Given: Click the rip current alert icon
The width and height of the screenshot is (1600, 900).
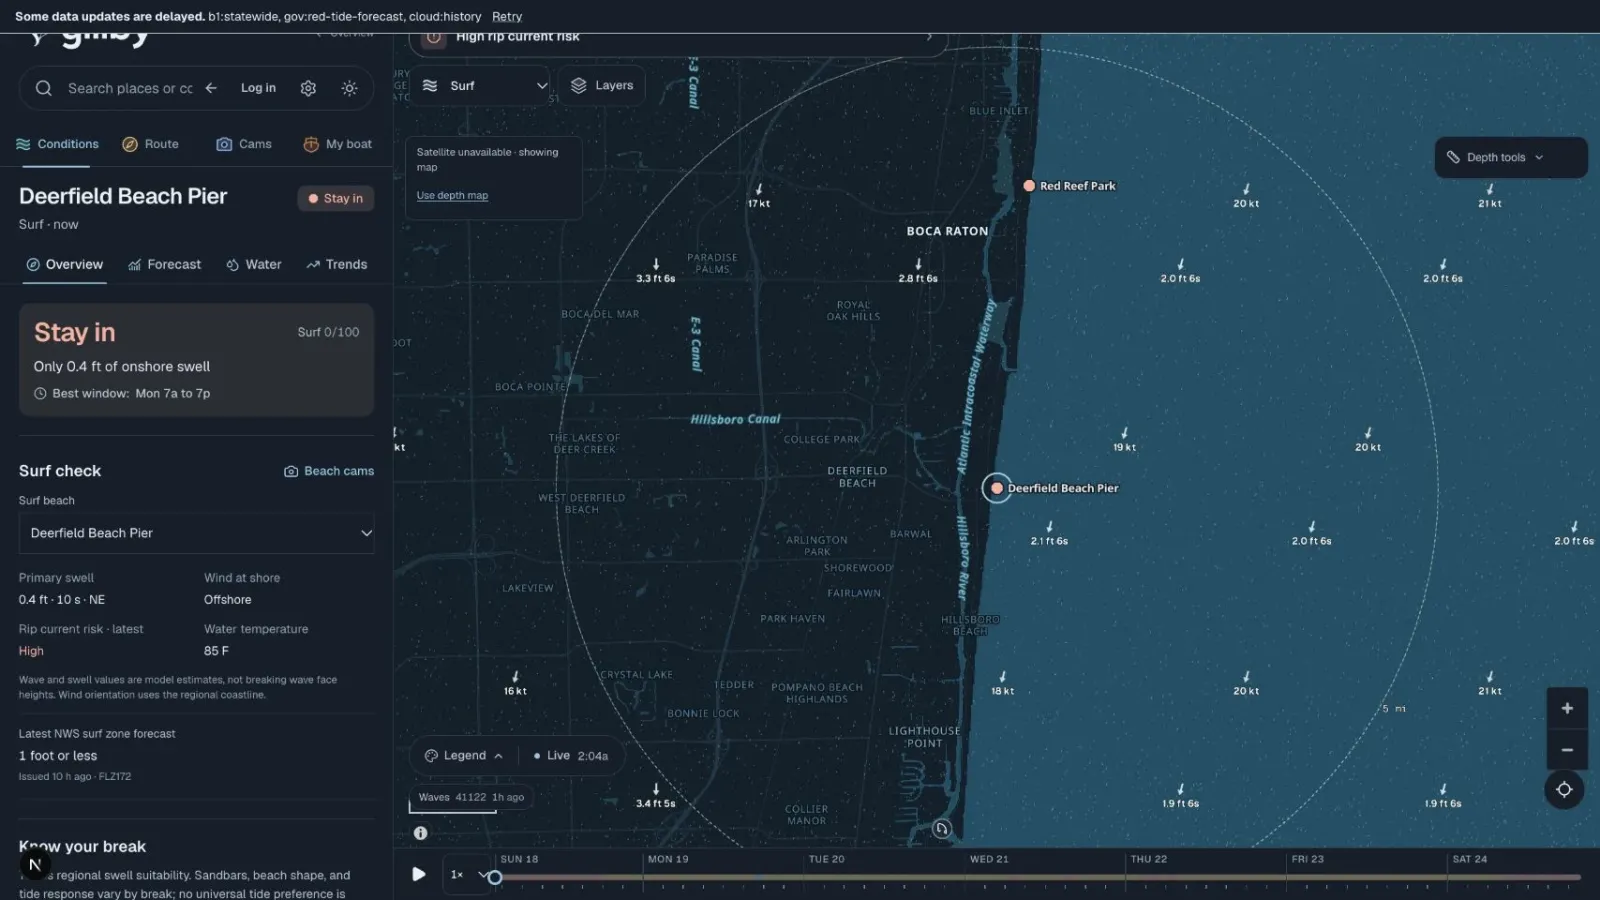Looking at the screenshot, I should (x=434, y=38).
